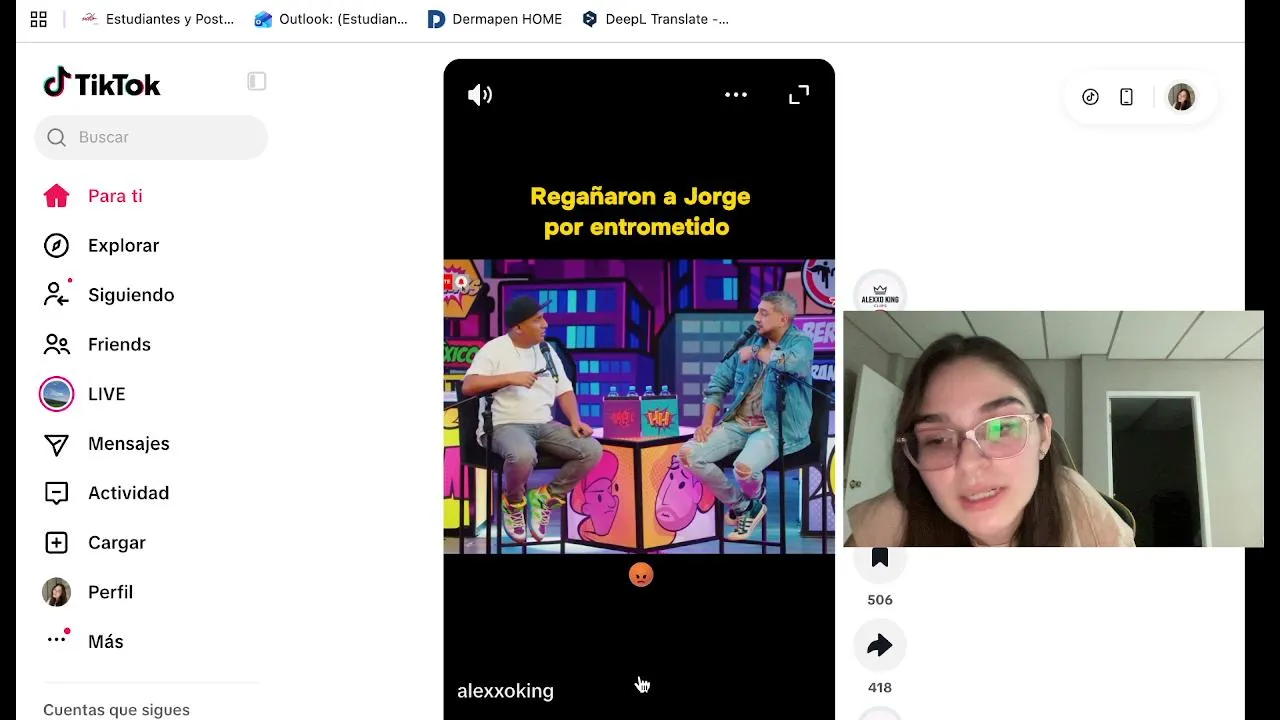Share the video using the arrow button
Viewport: 1280px width, 720px height.
pos(880,646)
